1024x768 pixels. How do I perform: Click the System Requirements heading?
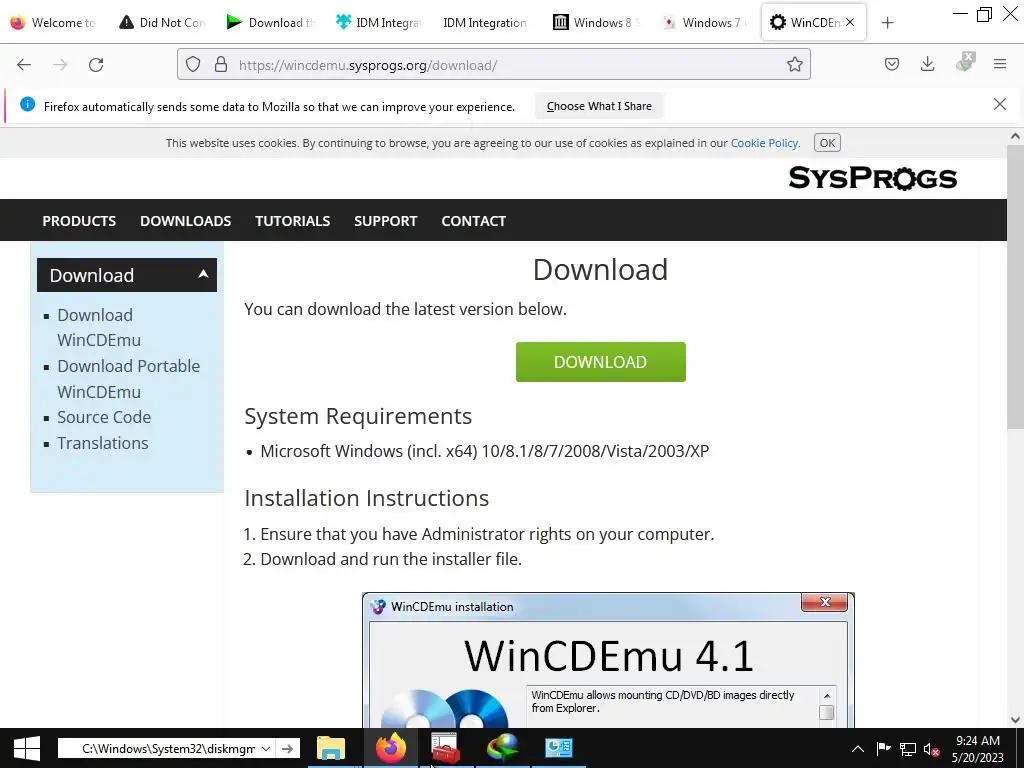(358, 416)
